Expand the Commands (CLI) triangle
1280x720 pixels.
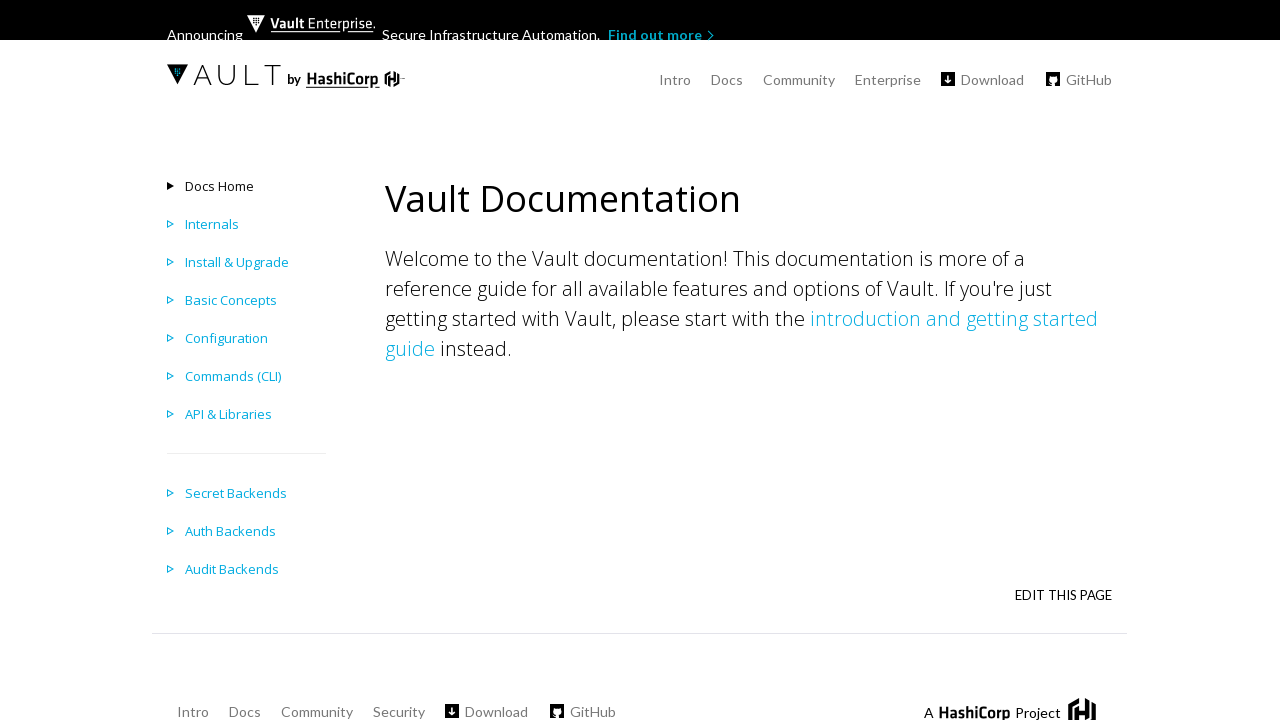pos(170,376)
